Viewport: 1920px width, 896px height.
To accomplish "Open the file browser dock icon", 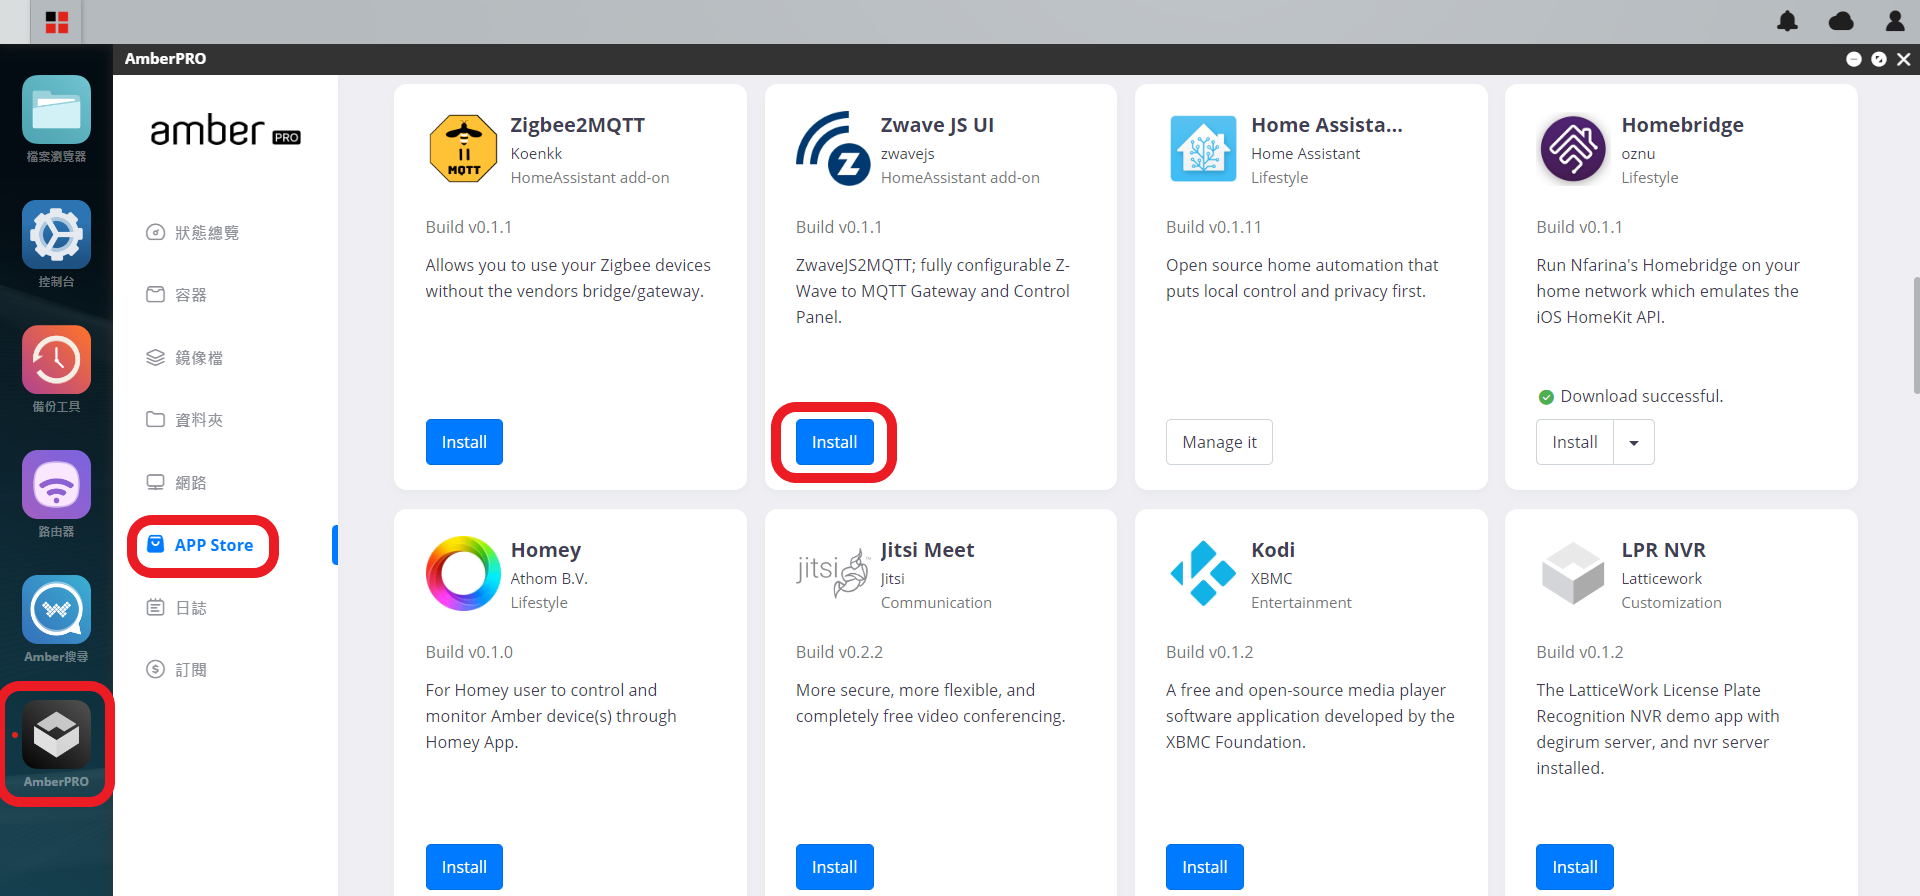I will tap(56, 110).
